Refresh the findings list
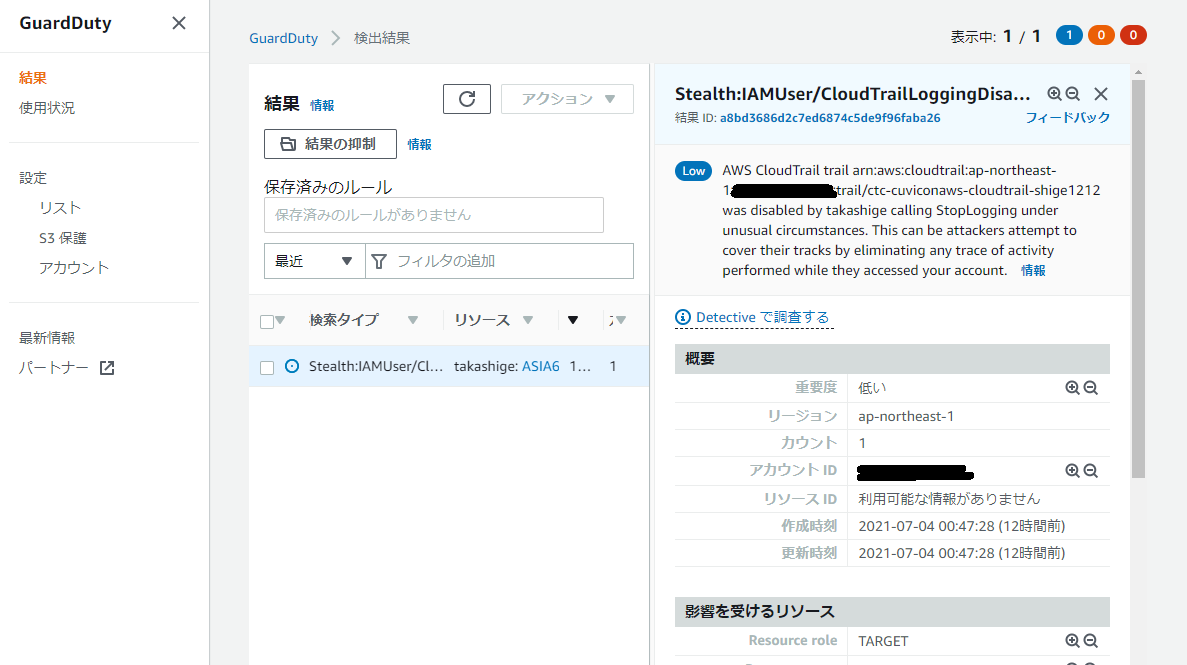The width and height of the screenshot is (1187, 665). tap(467, 99)
